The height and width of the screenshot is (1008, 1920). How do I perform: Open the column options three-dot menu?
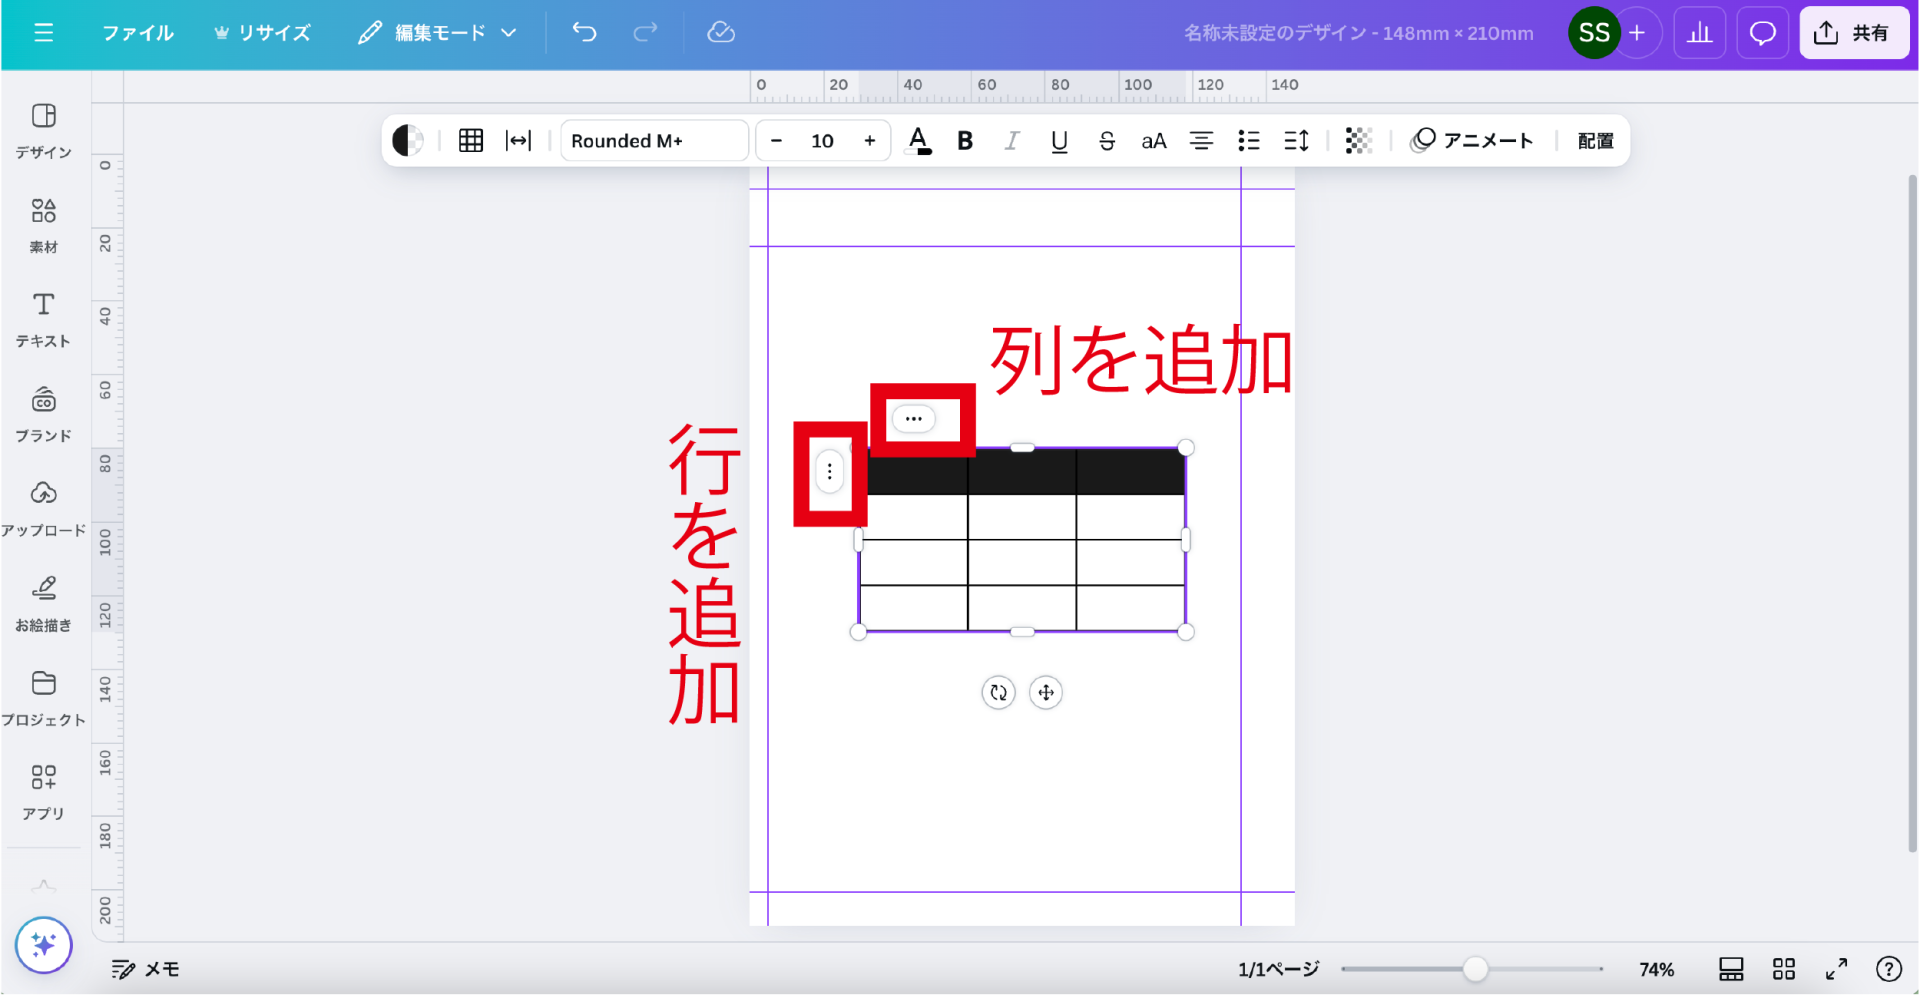pyautogui.click(x=913, y=419)
